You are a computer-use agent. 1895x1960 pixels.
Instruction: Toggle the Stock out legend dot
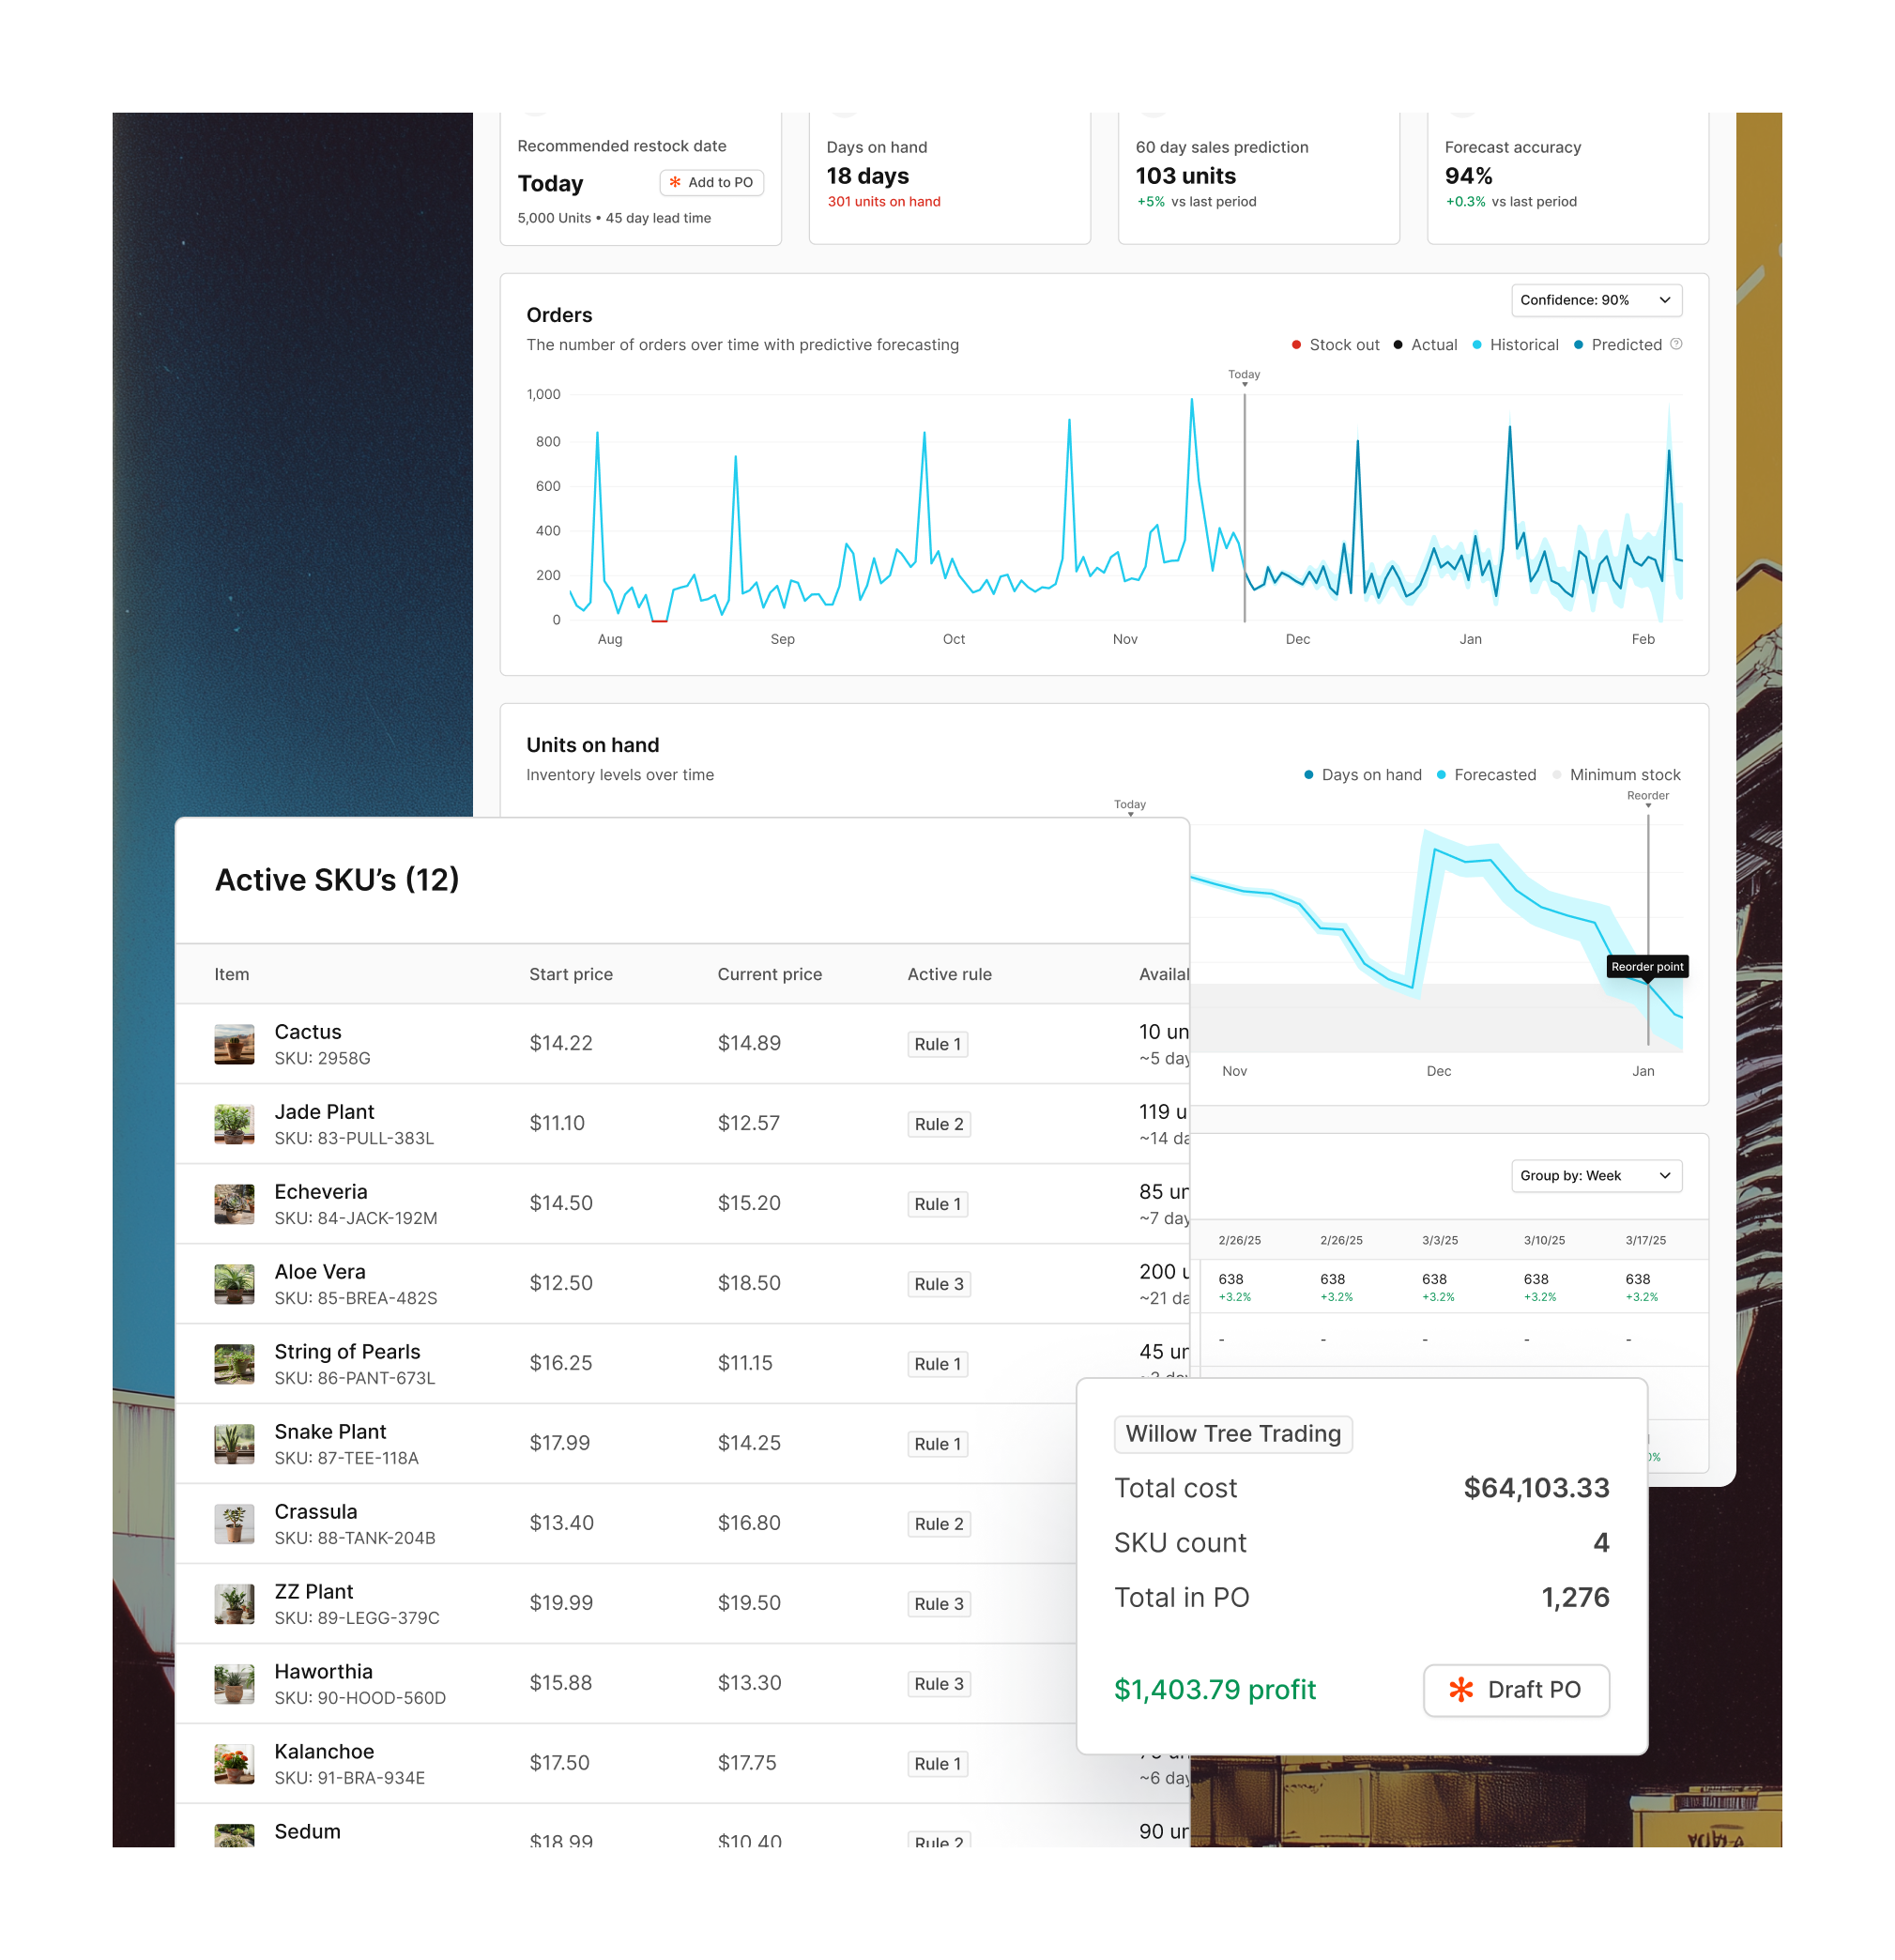pos(1296,345)
